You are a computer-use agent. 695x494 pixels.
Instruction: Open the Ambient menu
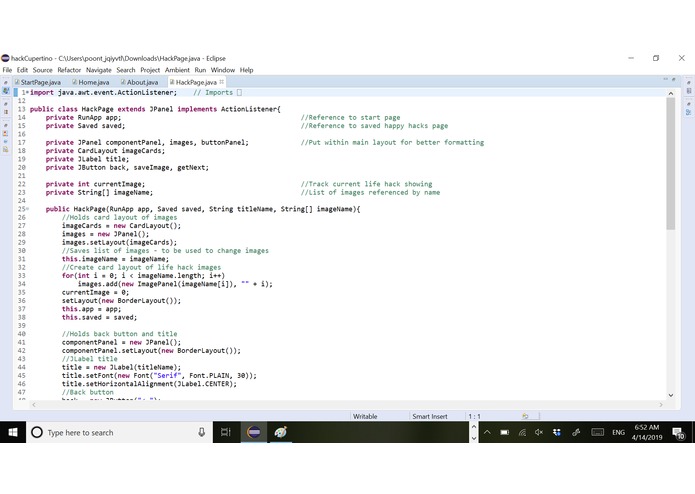tap(177, 70)
